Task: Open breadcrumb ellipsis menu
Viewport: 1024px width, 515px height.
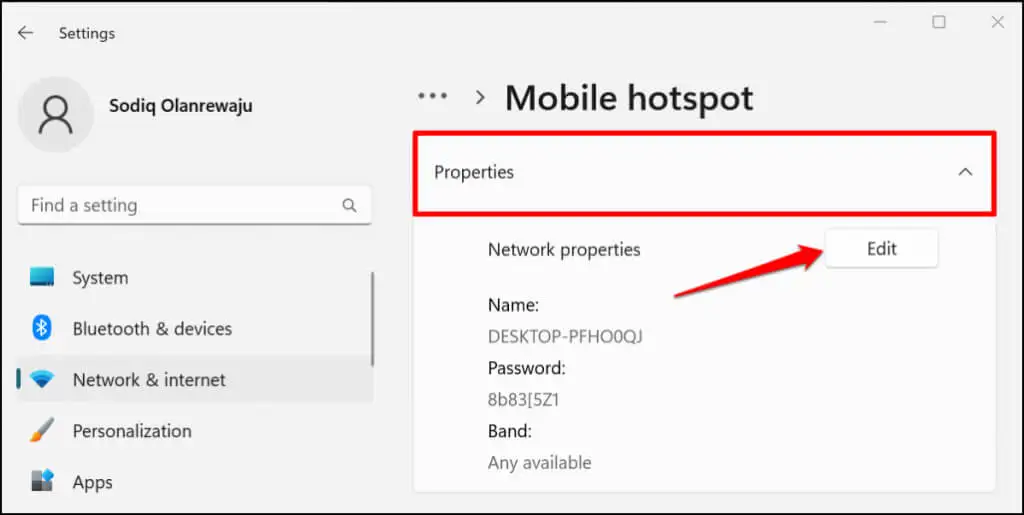Action: pos(432,96)
